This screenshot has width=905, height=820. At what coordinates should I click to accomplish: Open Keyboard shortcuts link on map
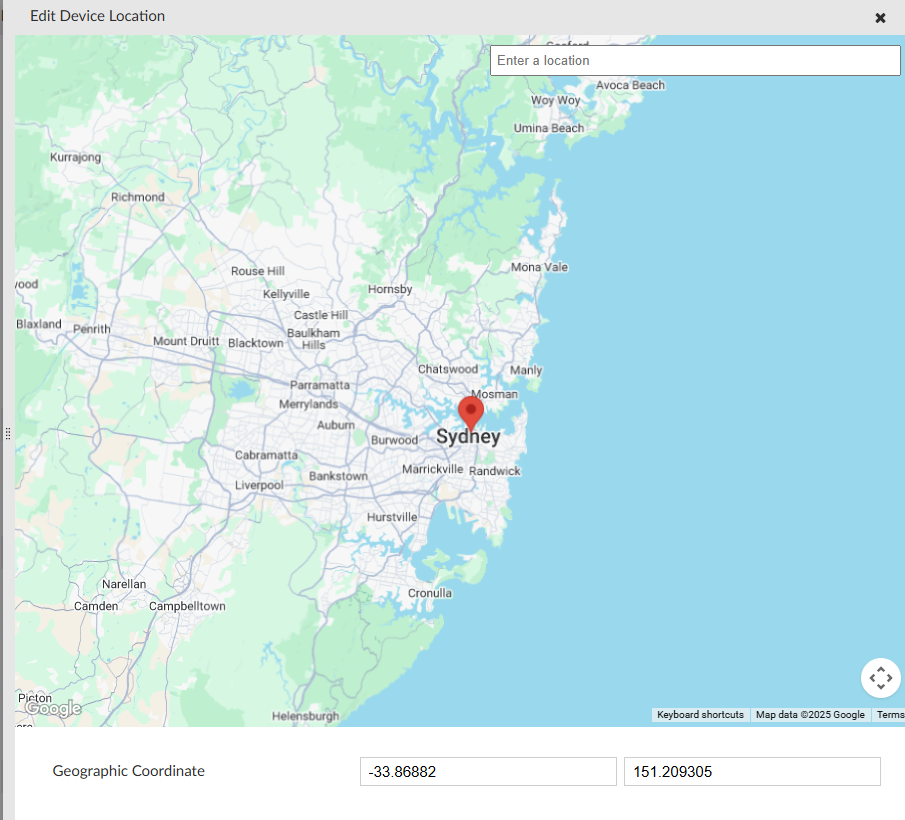pos(700,714)
